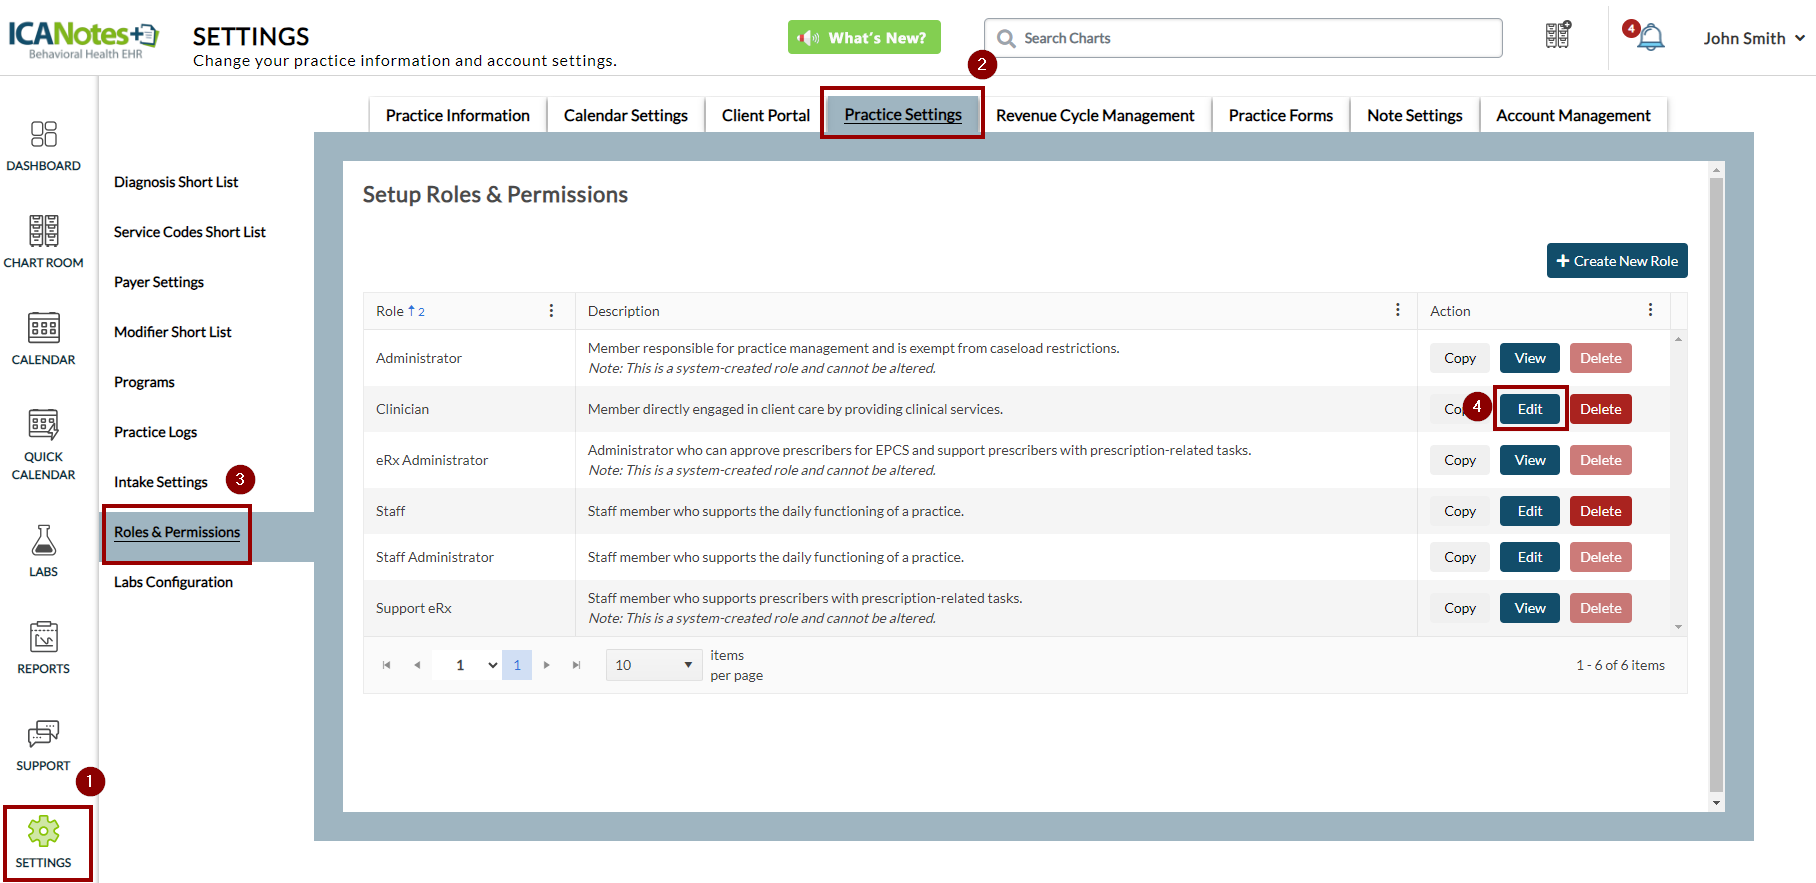
Task: Click the panel's vertical scrollbar down arrow
Action: [1716, 803]
